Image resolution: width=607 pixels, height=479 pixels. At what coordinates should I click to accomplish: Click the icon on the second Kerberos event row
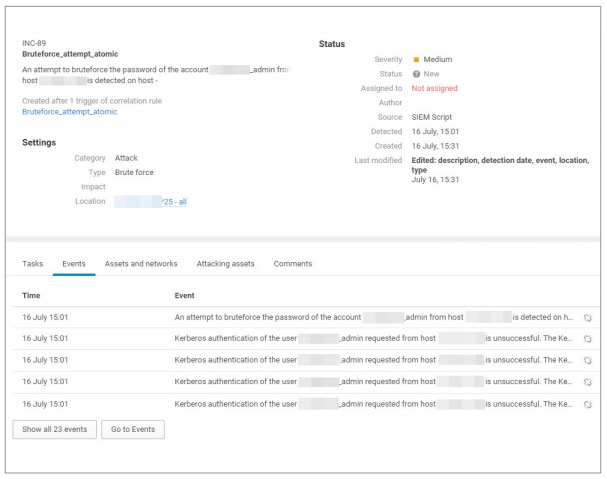pyautogui.click(x=587, y=360)
